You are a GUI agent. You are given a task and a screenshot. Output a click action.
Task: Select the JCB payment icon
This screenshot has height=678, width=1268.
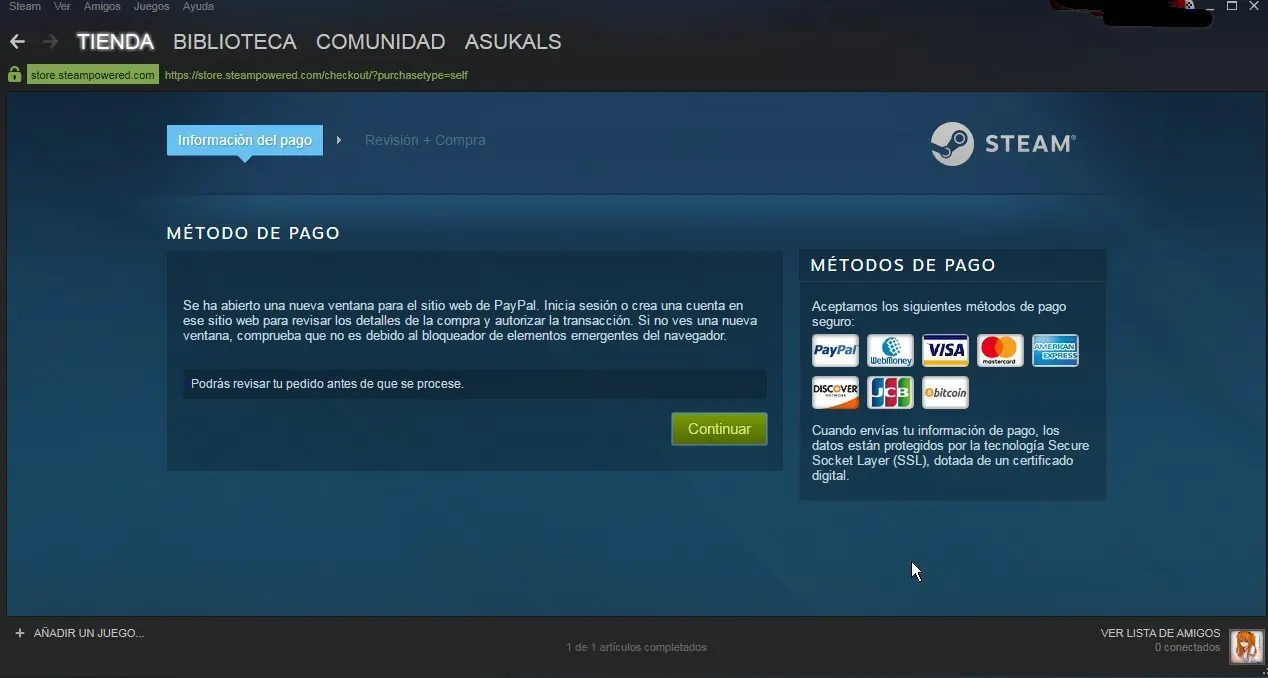(890, 392)
